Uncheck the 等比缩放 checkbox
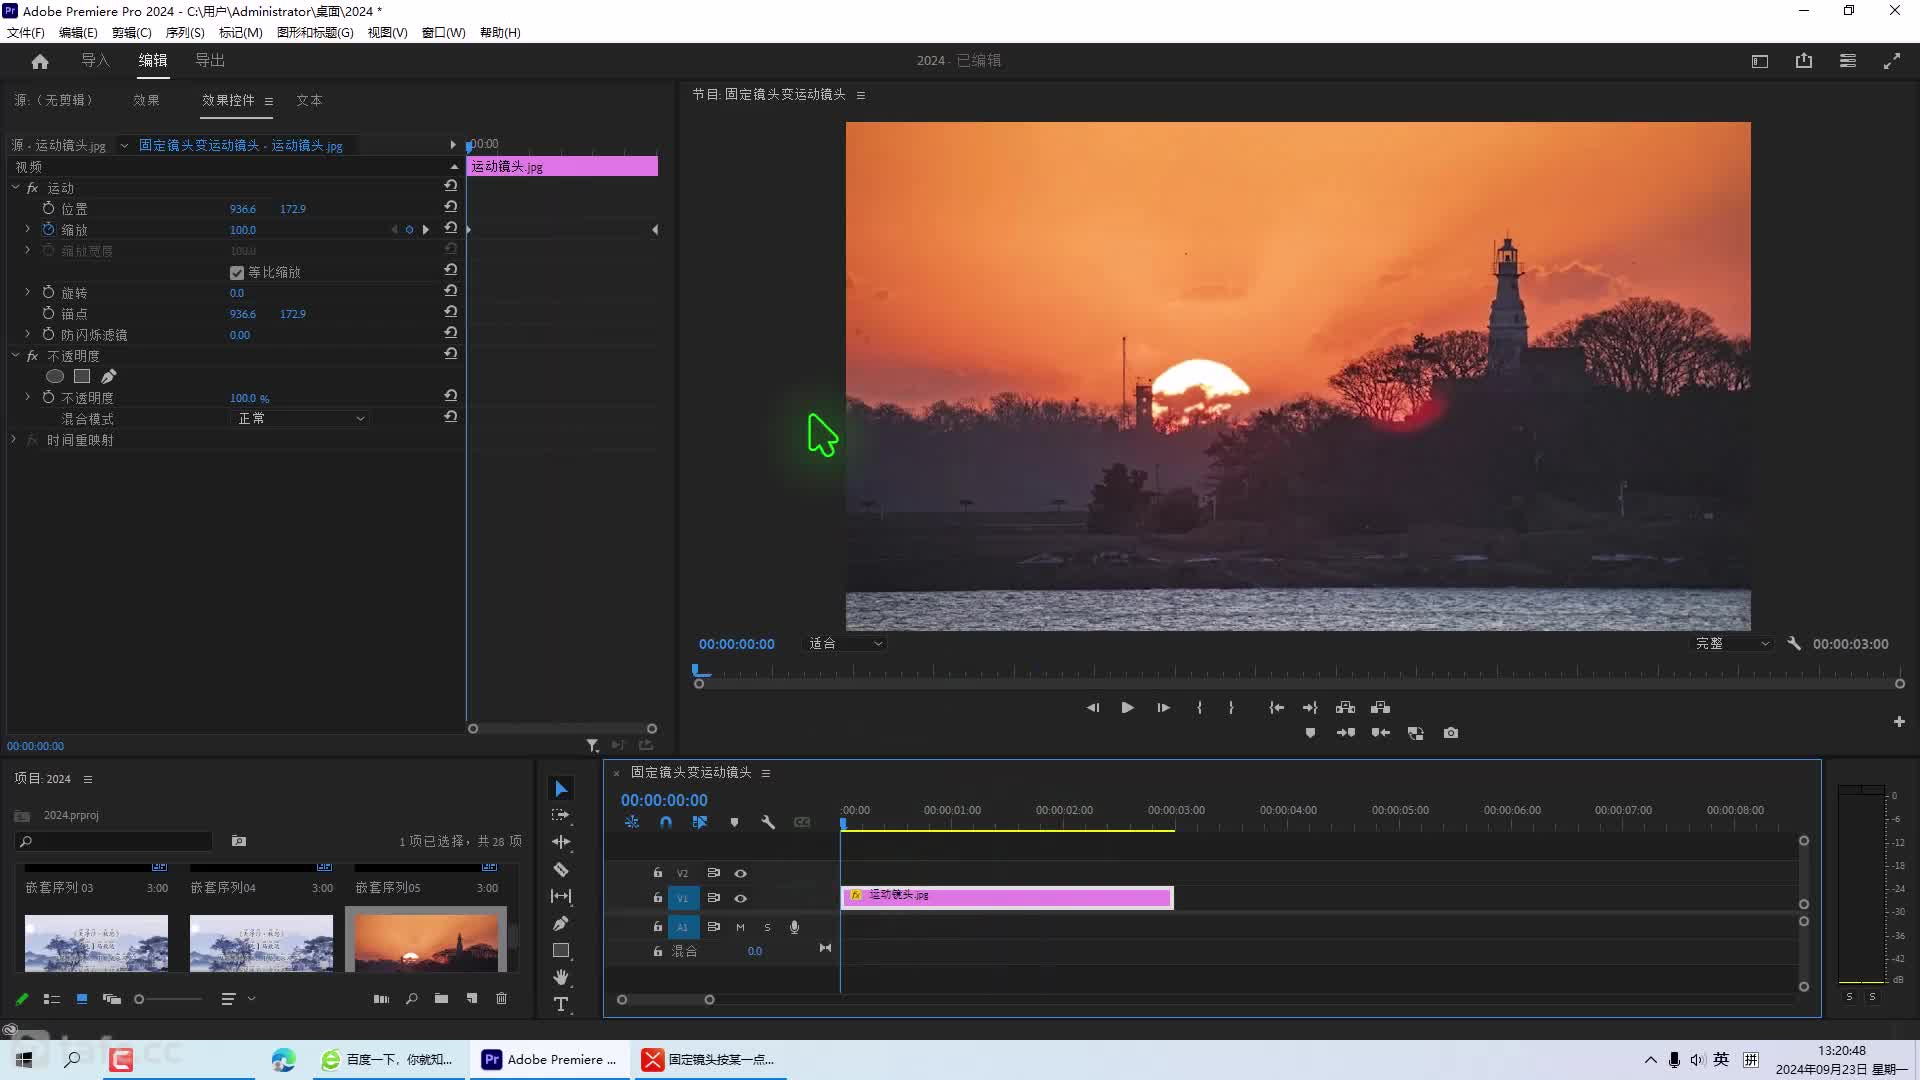Viewport: 1920px width, 1080px height. tap(237, 272)
